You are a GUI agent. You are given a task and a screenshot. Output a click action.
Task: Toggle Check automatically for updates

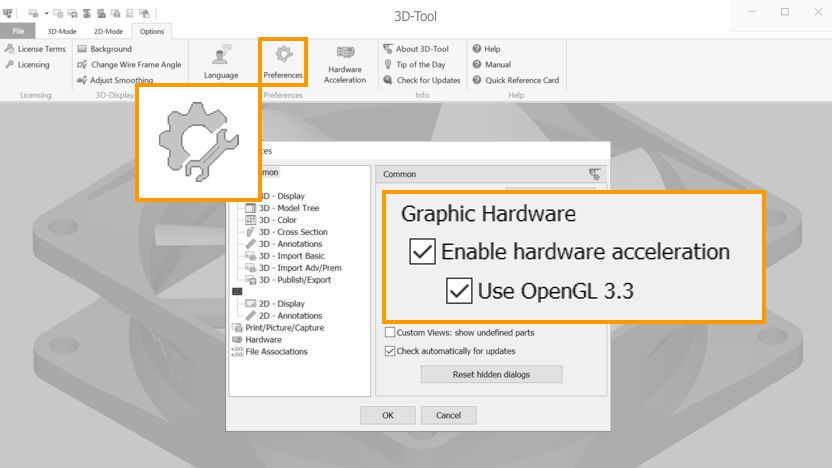(390, 351)
